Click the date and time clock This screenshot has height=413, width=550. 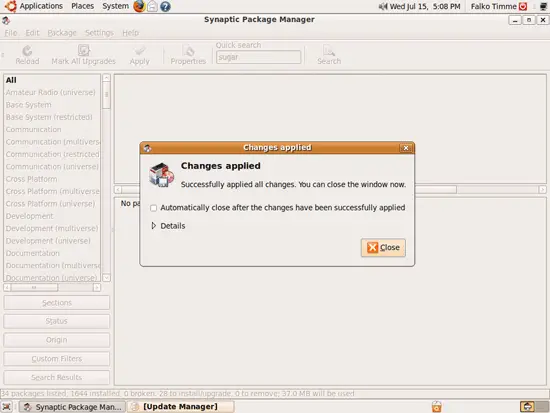coord(425,6)
